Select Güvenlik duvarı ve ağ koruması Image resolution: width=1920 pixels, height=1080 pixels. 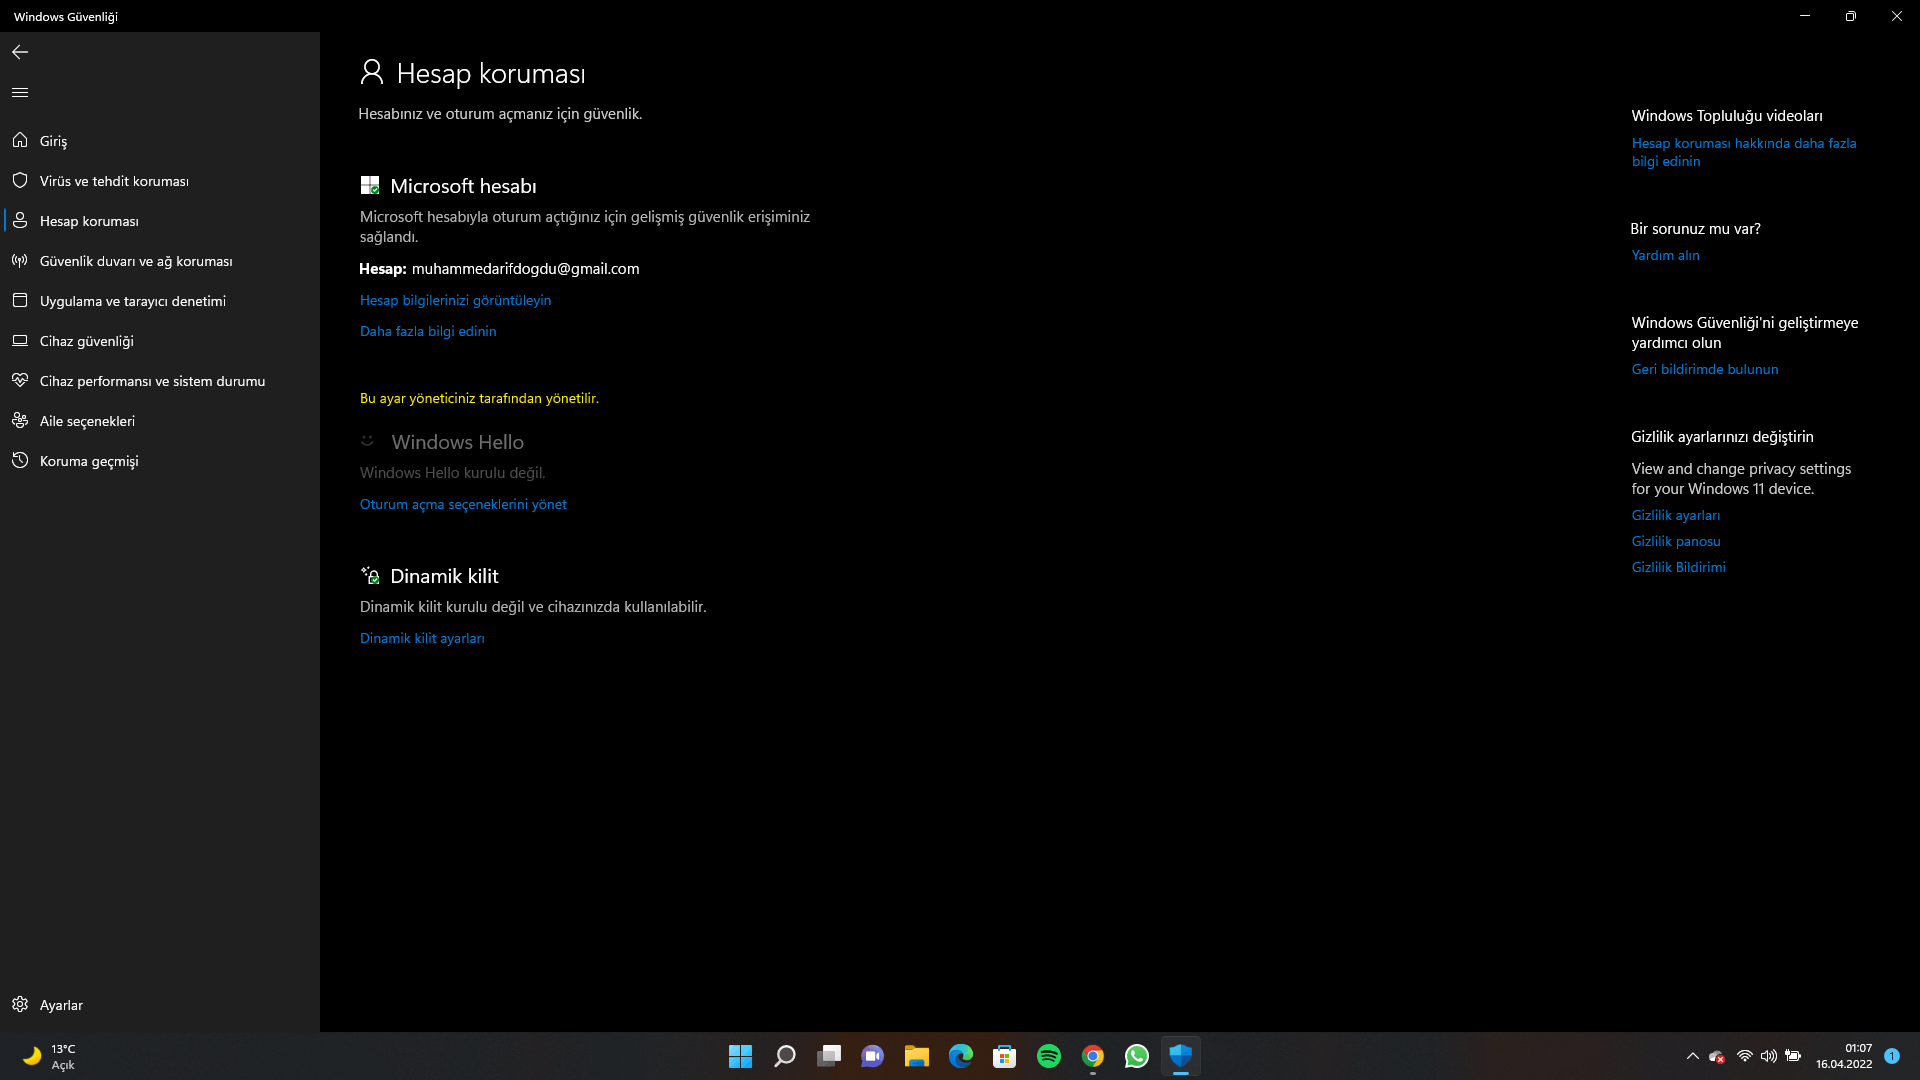click(136, 261)
